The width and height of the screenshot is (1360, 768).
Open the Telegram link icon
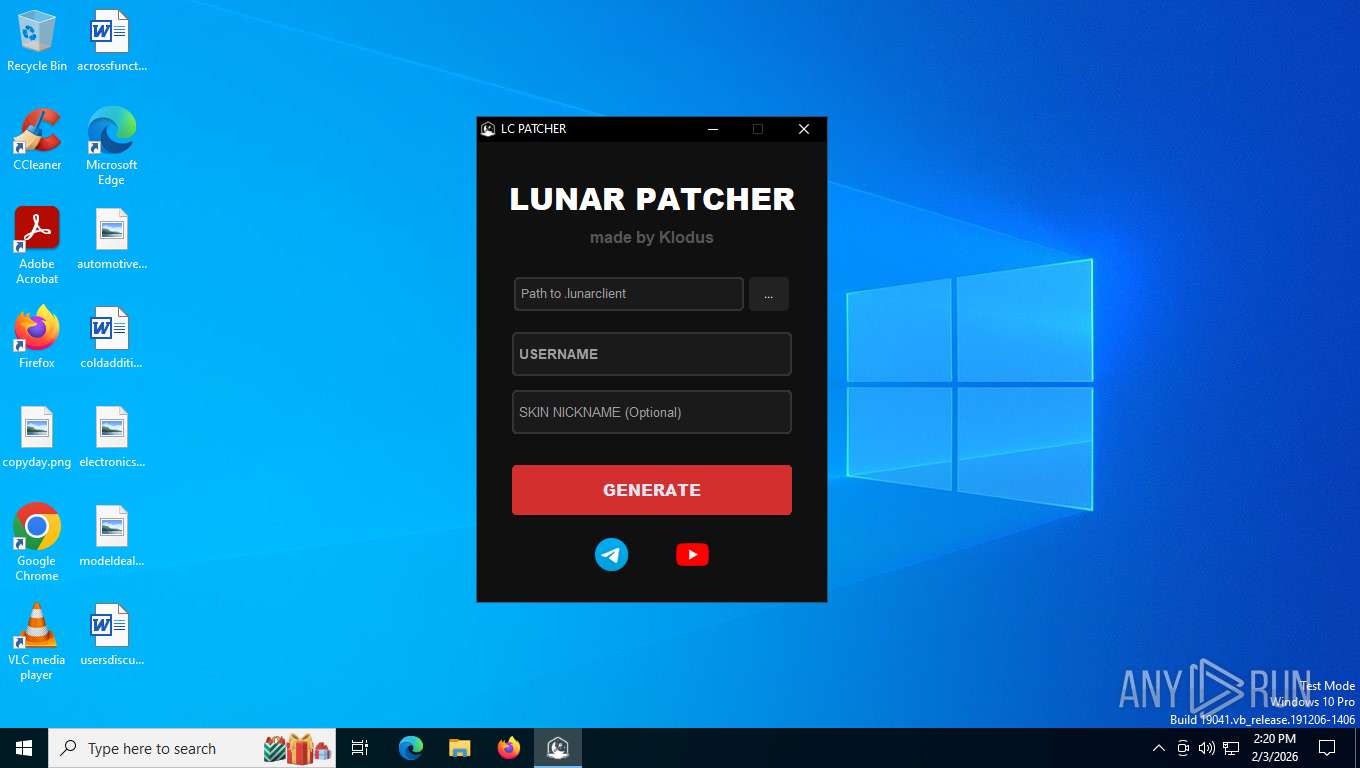click(x=611, y=554)
